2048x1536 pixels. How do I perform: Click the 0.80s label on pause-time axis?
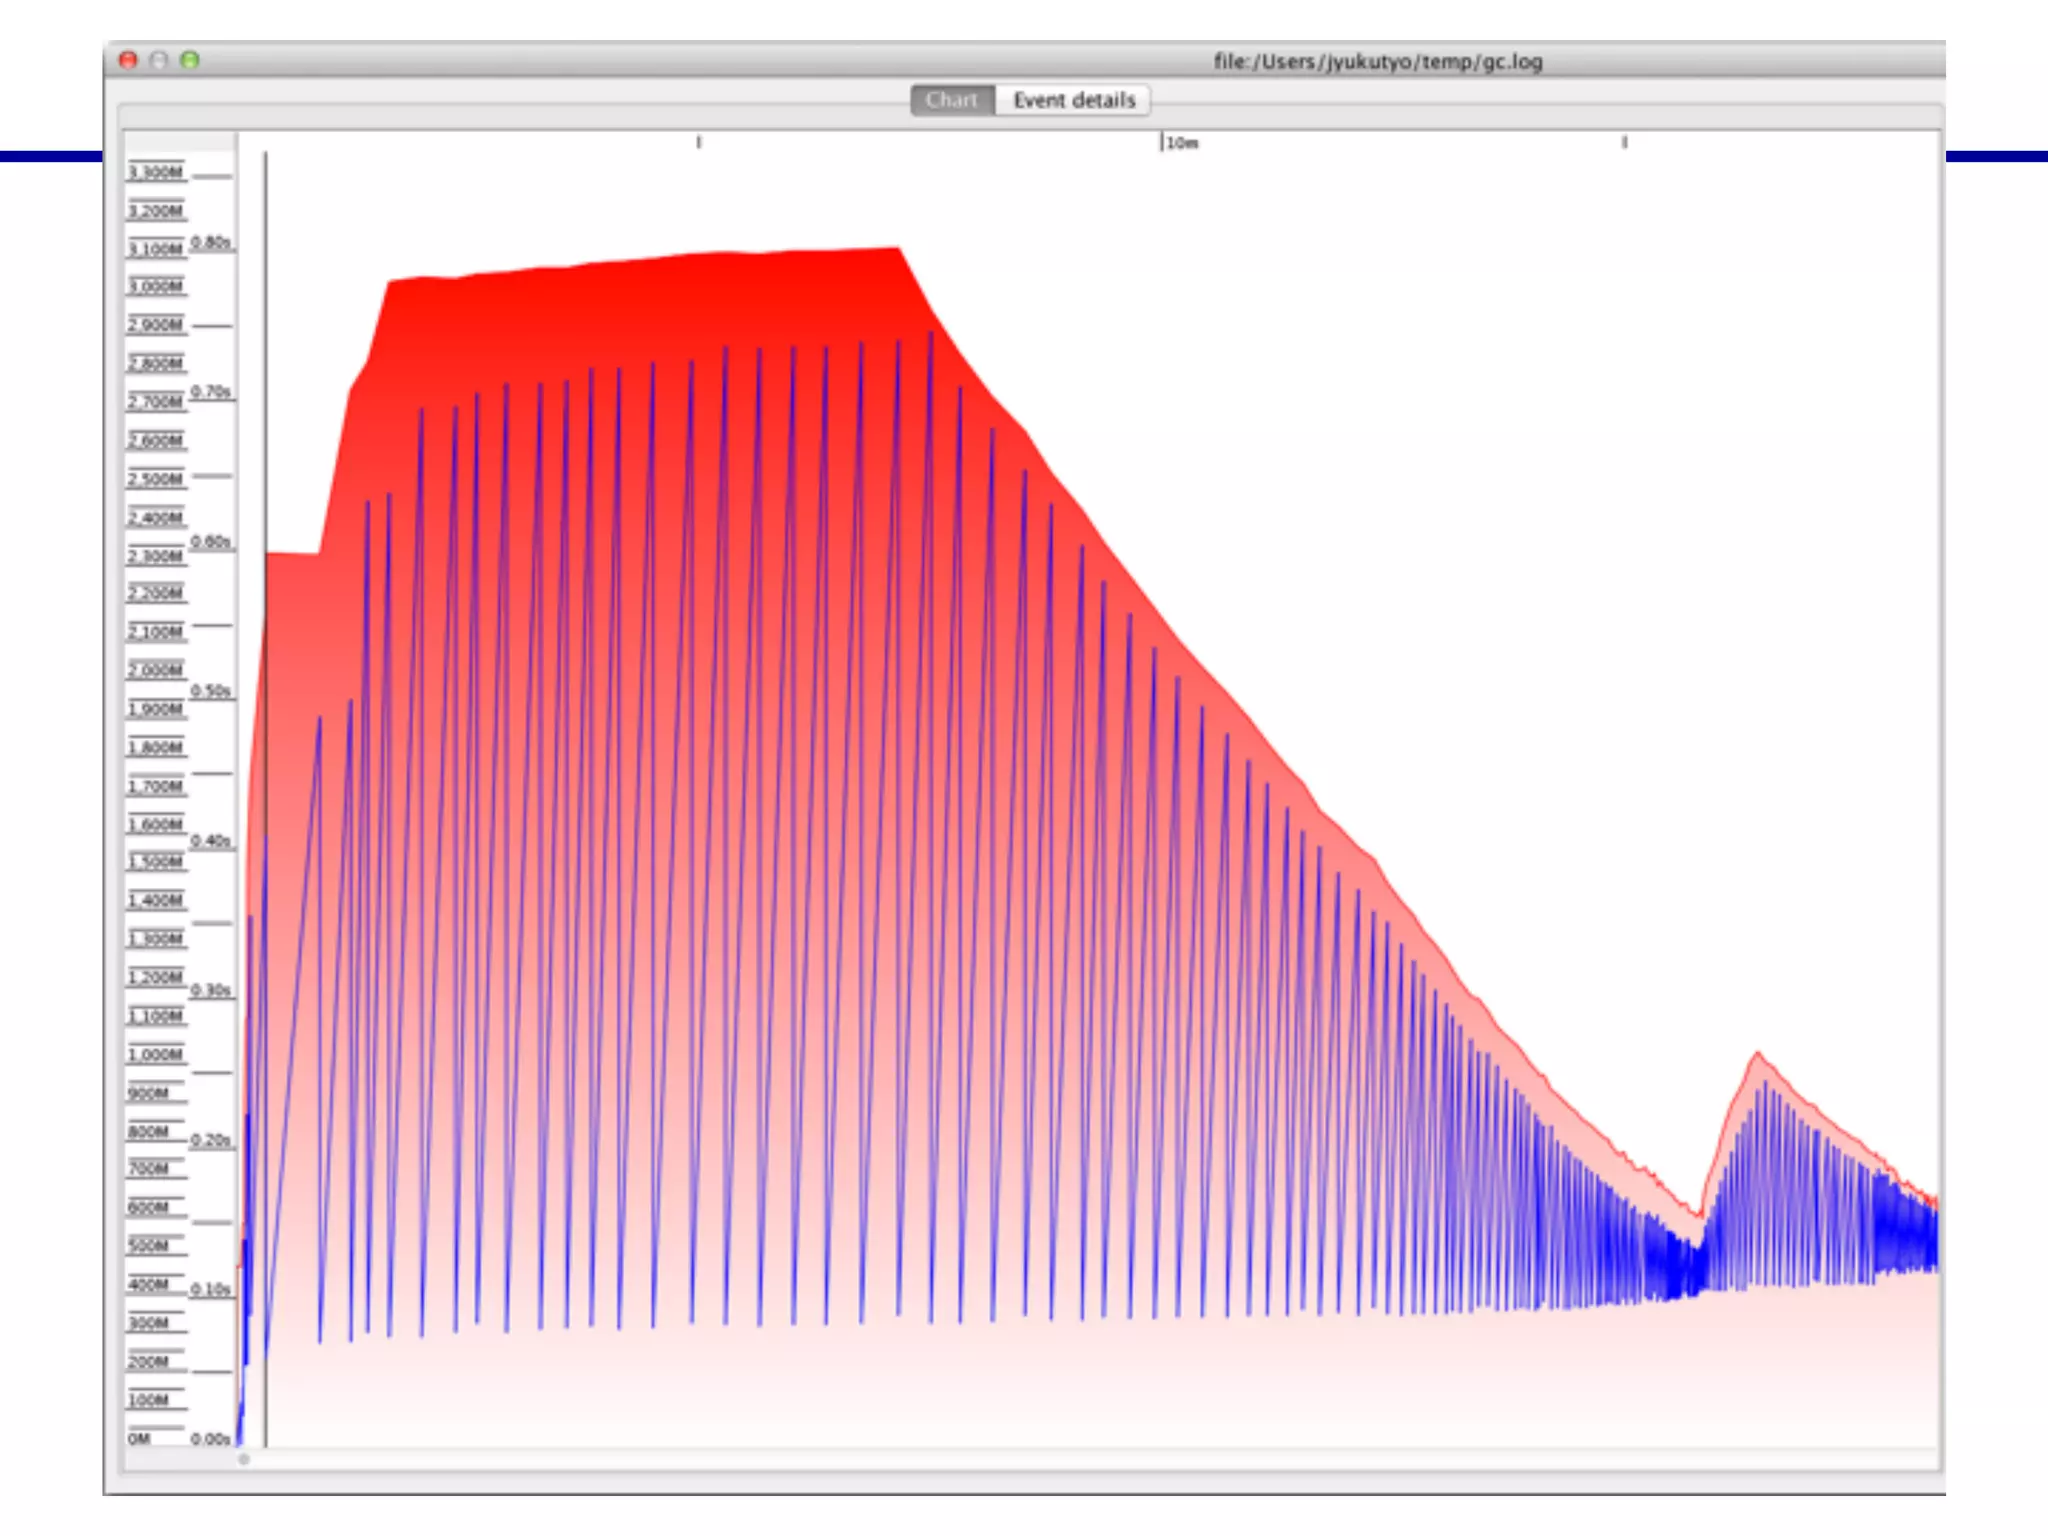click(x=211, y=242)
